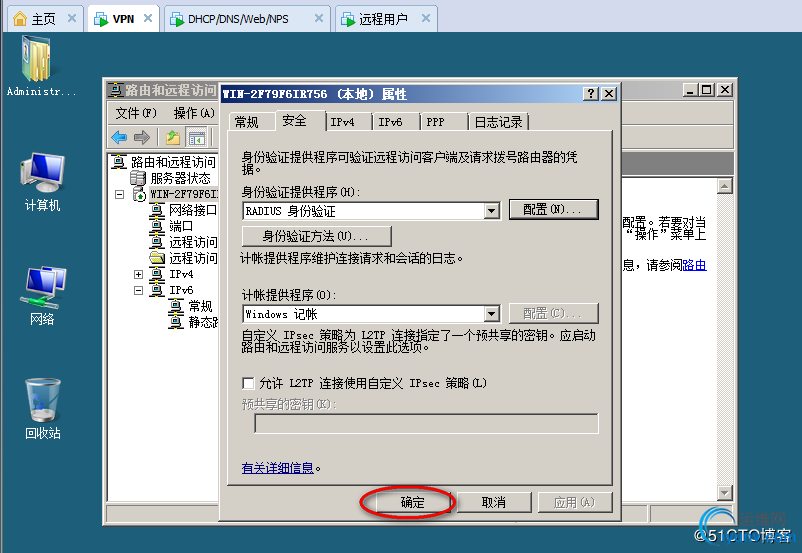The image size is (802, 553).
Task: Open the 身份验证提供程序 RADIUS dropdown
Action: pyautogui.click(x=492, y=211)
